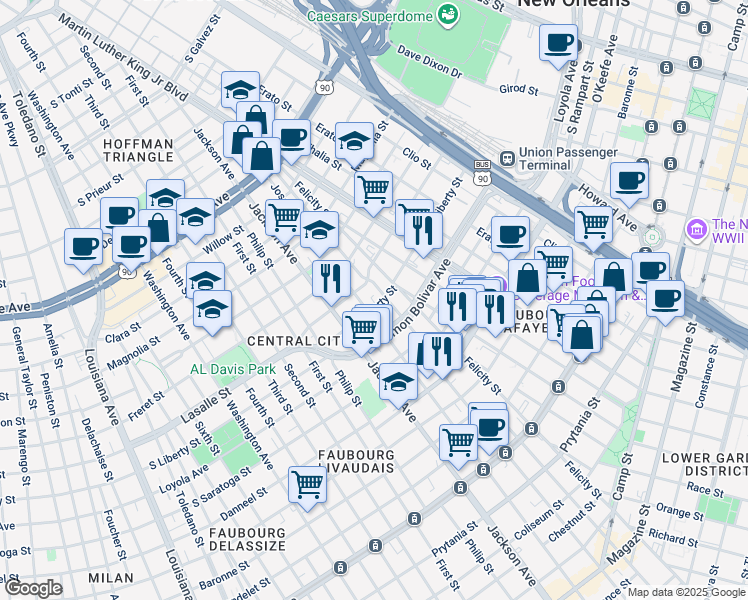Click the MILAN neighborhood label
748x600 pixels.
pos(111,578)
